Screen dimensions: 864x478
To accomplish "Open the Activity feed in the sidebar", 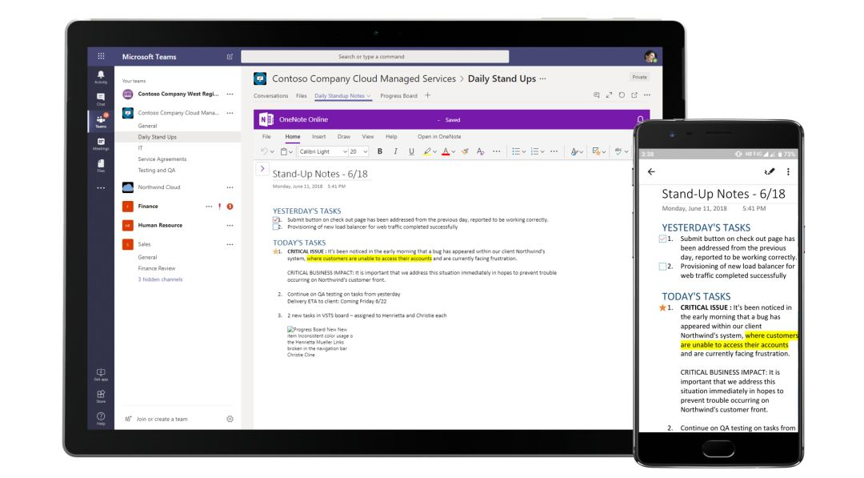I will 101,77.
